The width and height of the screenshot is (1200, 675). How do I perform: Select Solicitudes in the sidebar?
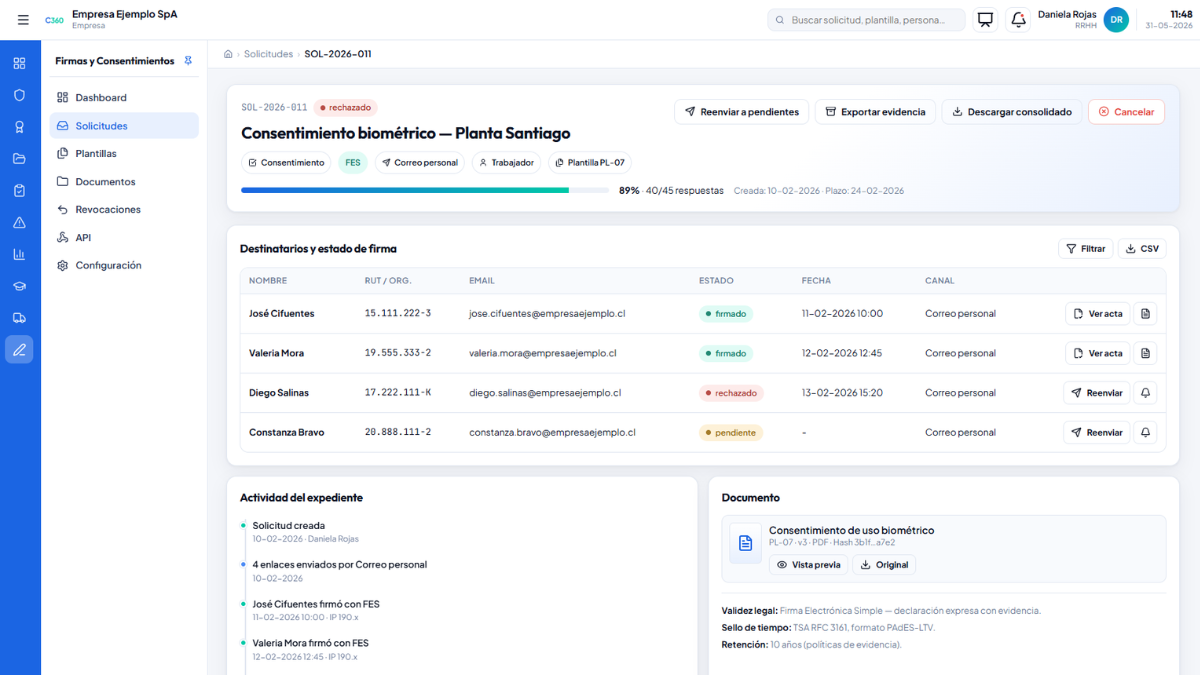pos(124,126)
